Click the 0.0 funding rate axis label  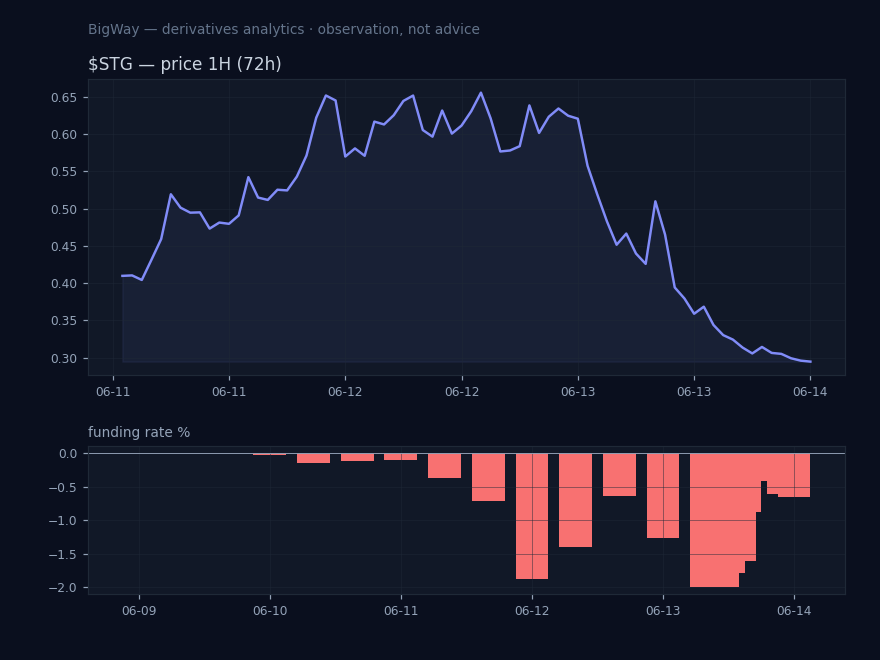68,453
